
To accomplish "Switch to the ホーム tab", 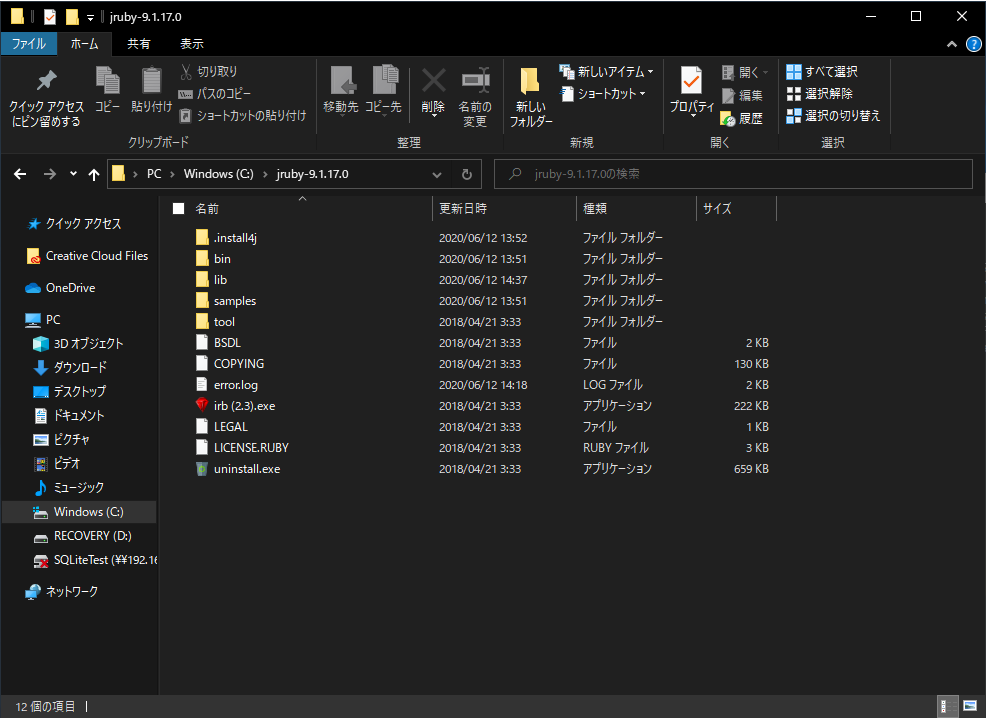I will (85, 43).
